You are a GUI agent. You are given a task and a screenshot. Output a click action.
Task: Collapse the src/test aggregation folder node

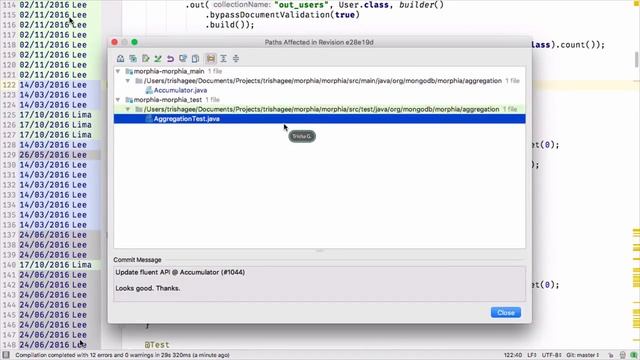point(128,109)
